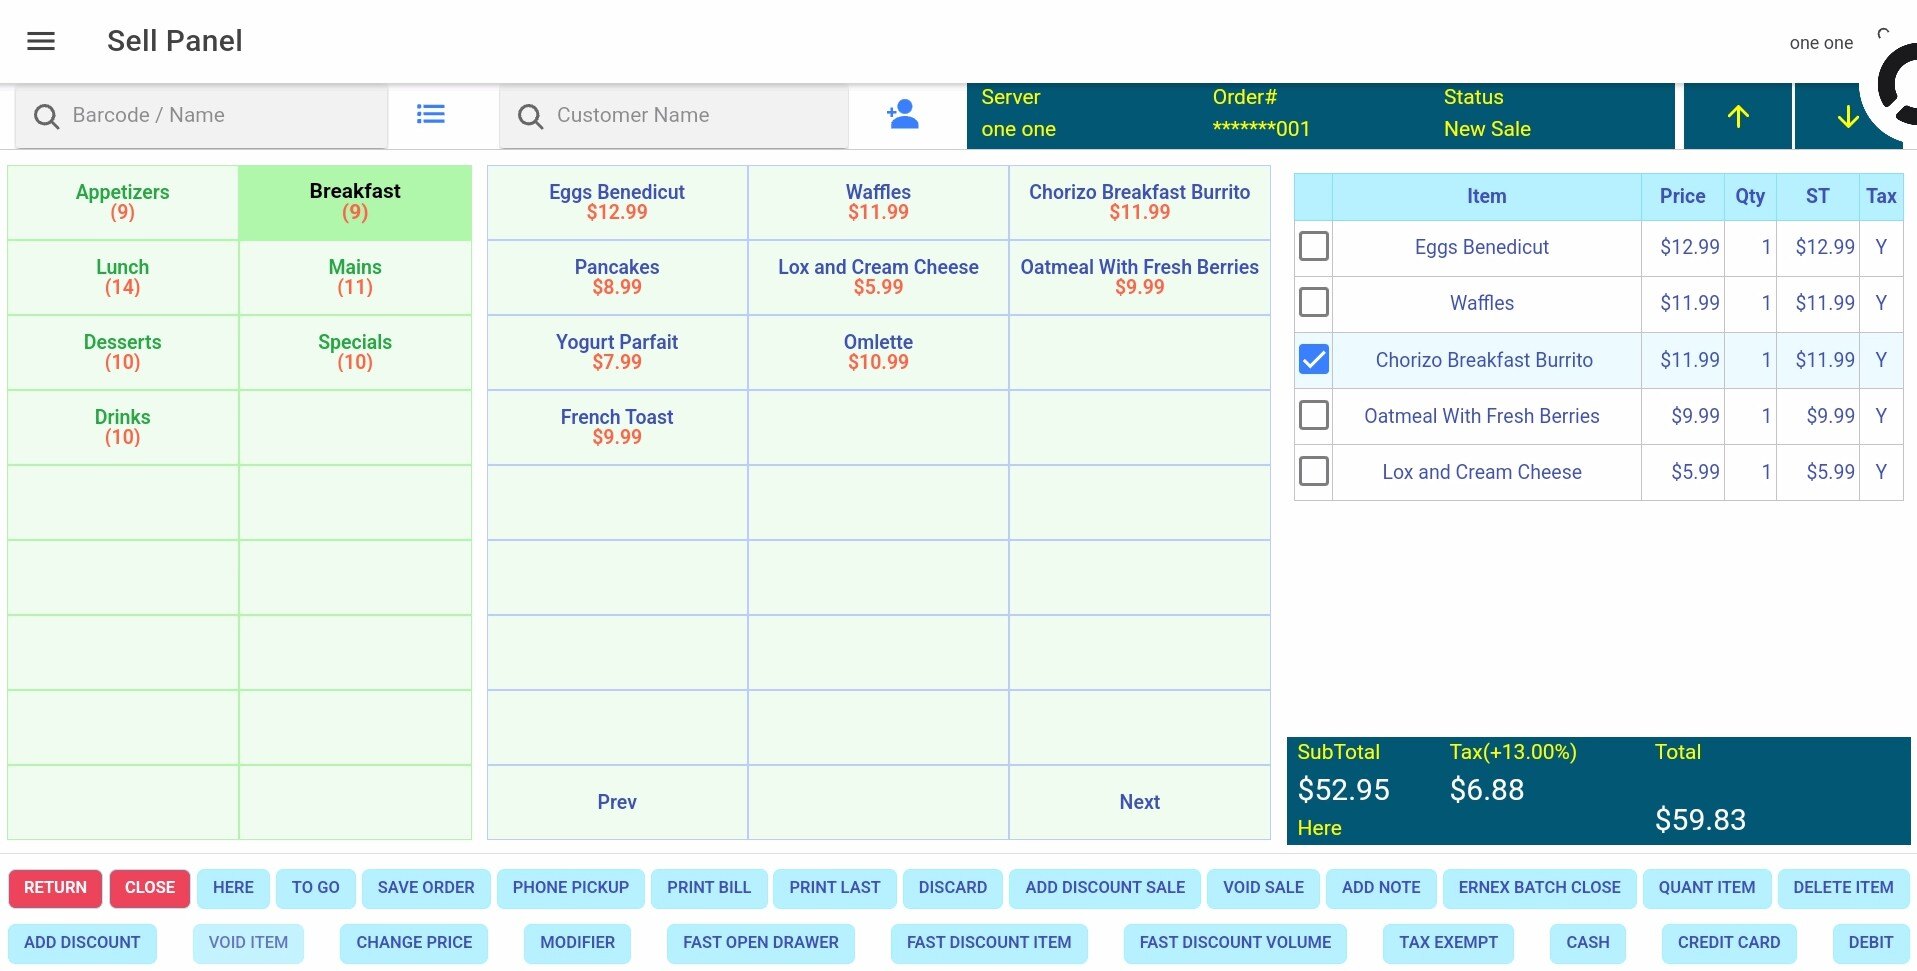Click the search icon in Customer Name field
The image size is (1917, 971).
click(x=530, y=116)
